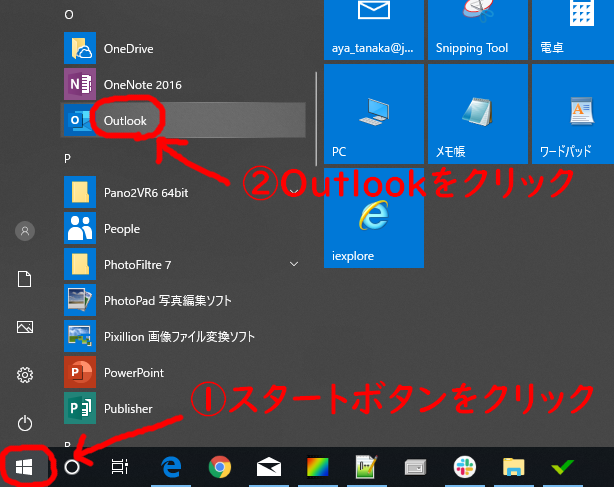
Task: Launch OneNote 2016 from the list
Action: 184,85
